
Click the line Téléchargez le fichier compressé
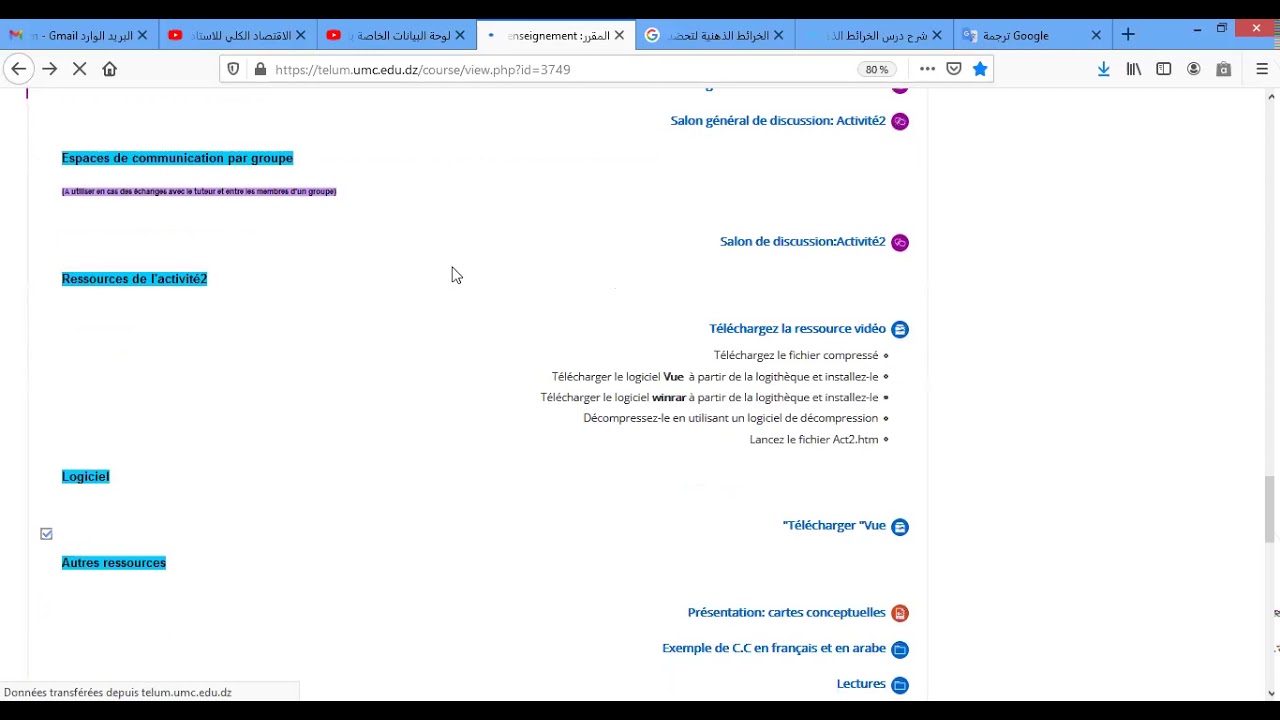tap(796, 355)
